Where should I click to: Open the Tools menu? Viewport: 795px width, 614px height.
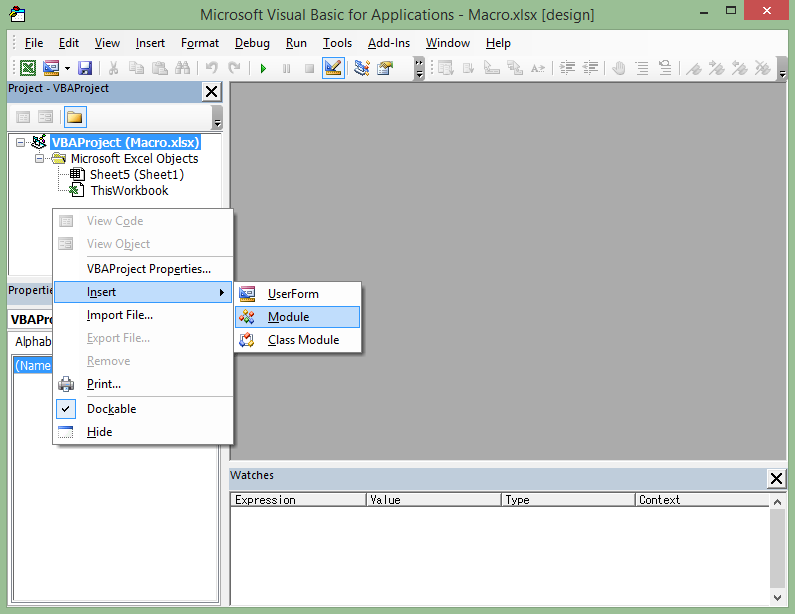(337, 43)
